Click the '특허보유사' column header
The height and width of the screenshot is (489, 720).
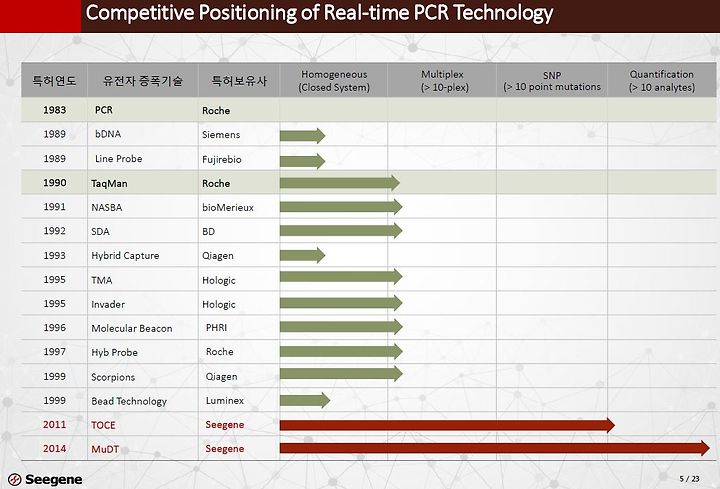[239, 81]
